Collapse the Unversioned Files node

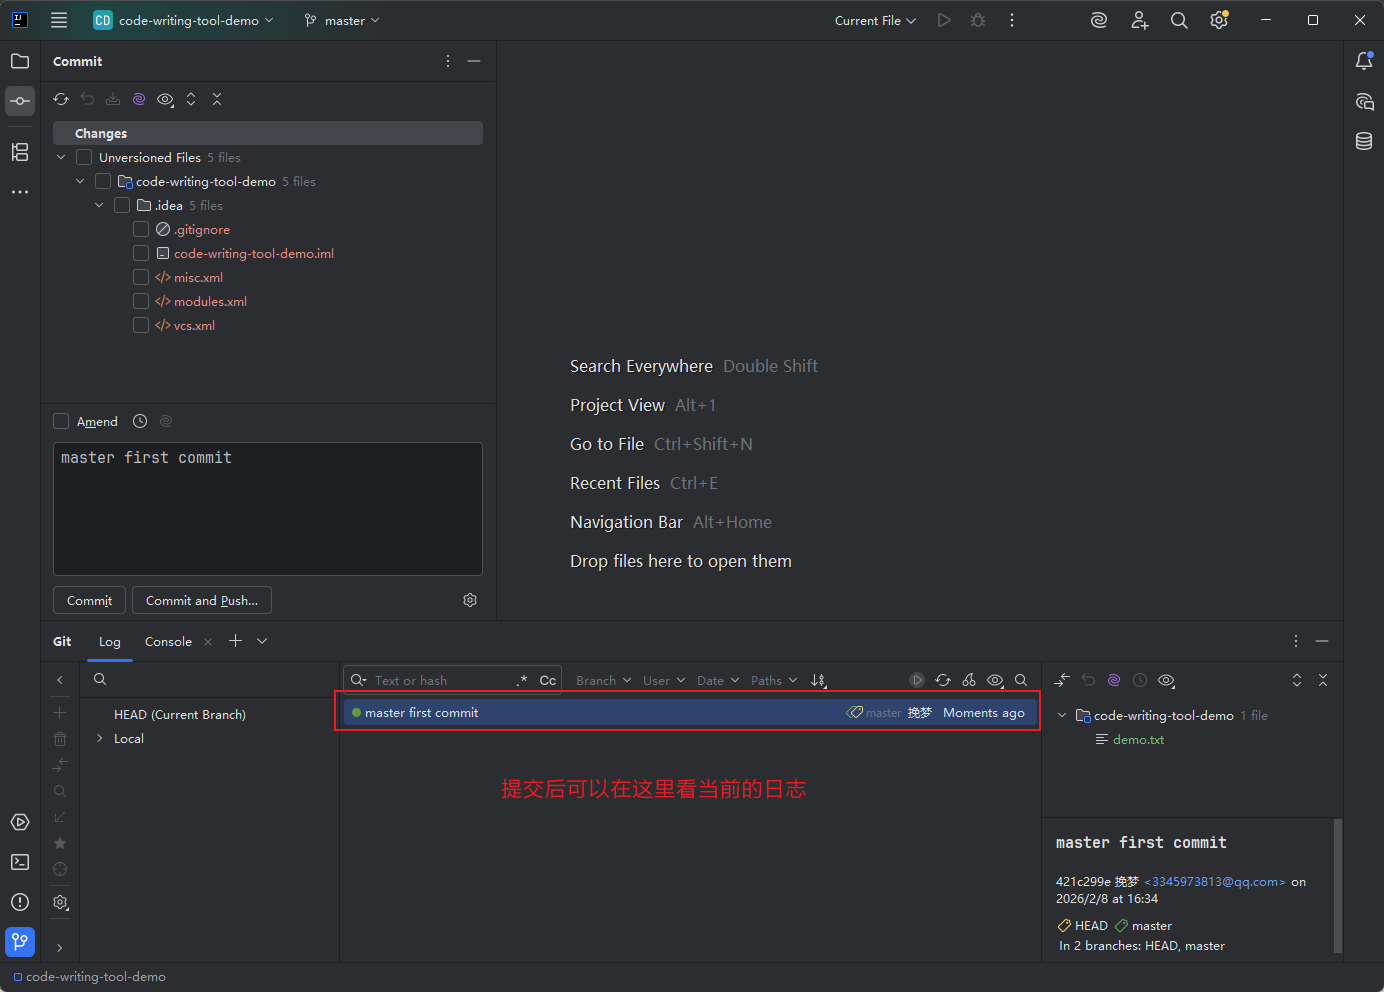click(x=61, y=157)
